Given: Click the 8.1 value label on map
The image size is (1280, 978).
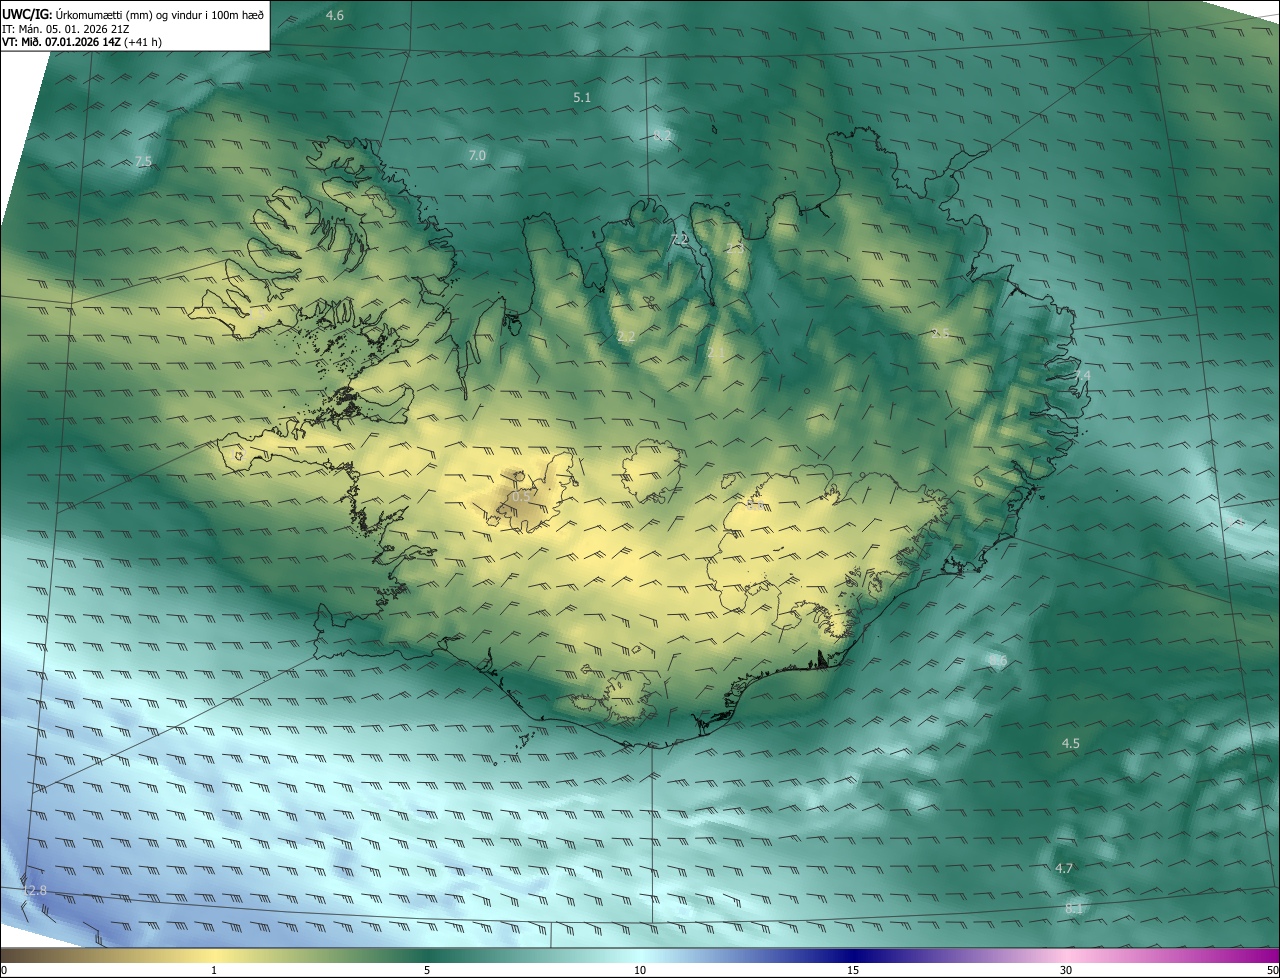Looking at the screenshot, I should [1074, 908].
